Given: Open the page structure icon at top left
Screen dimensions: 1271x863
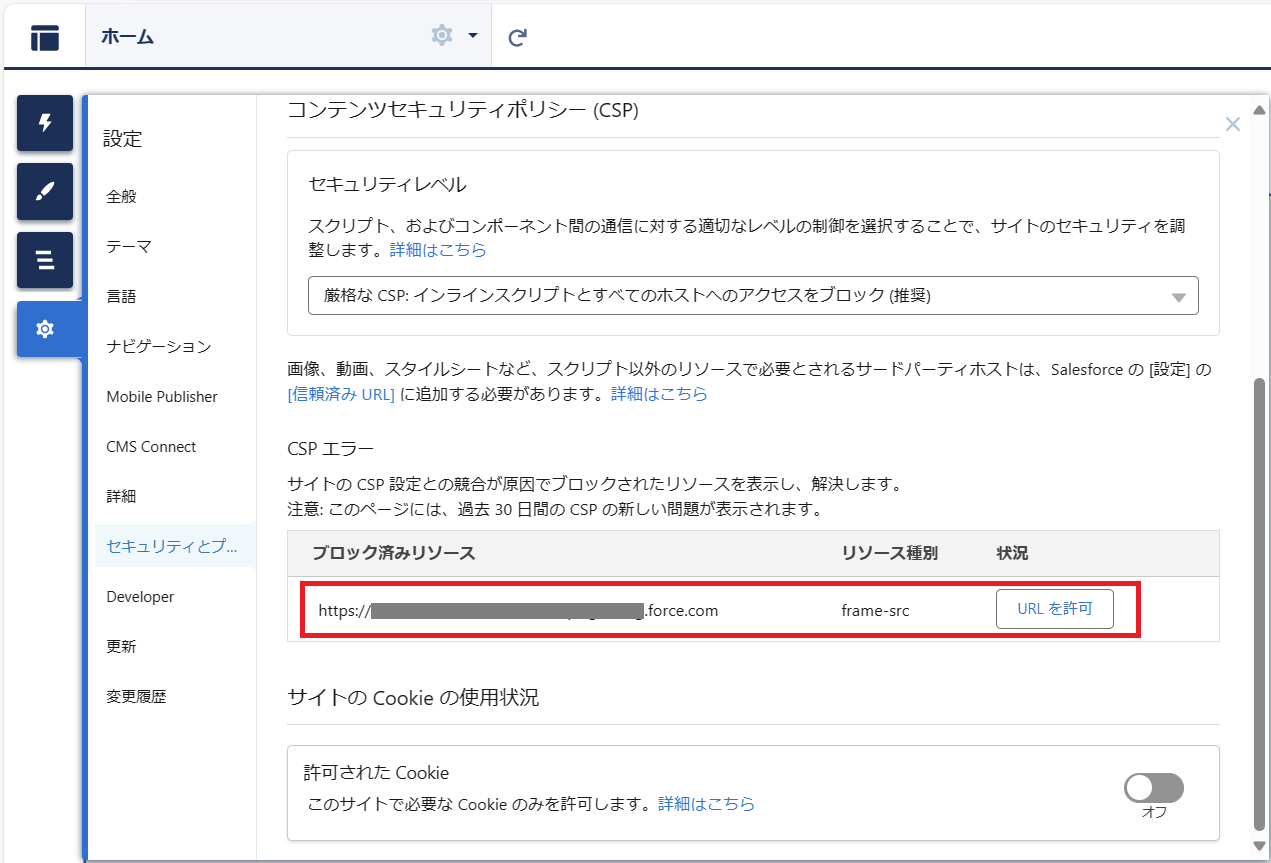Looking at the screenshot, I should point(44,38).
